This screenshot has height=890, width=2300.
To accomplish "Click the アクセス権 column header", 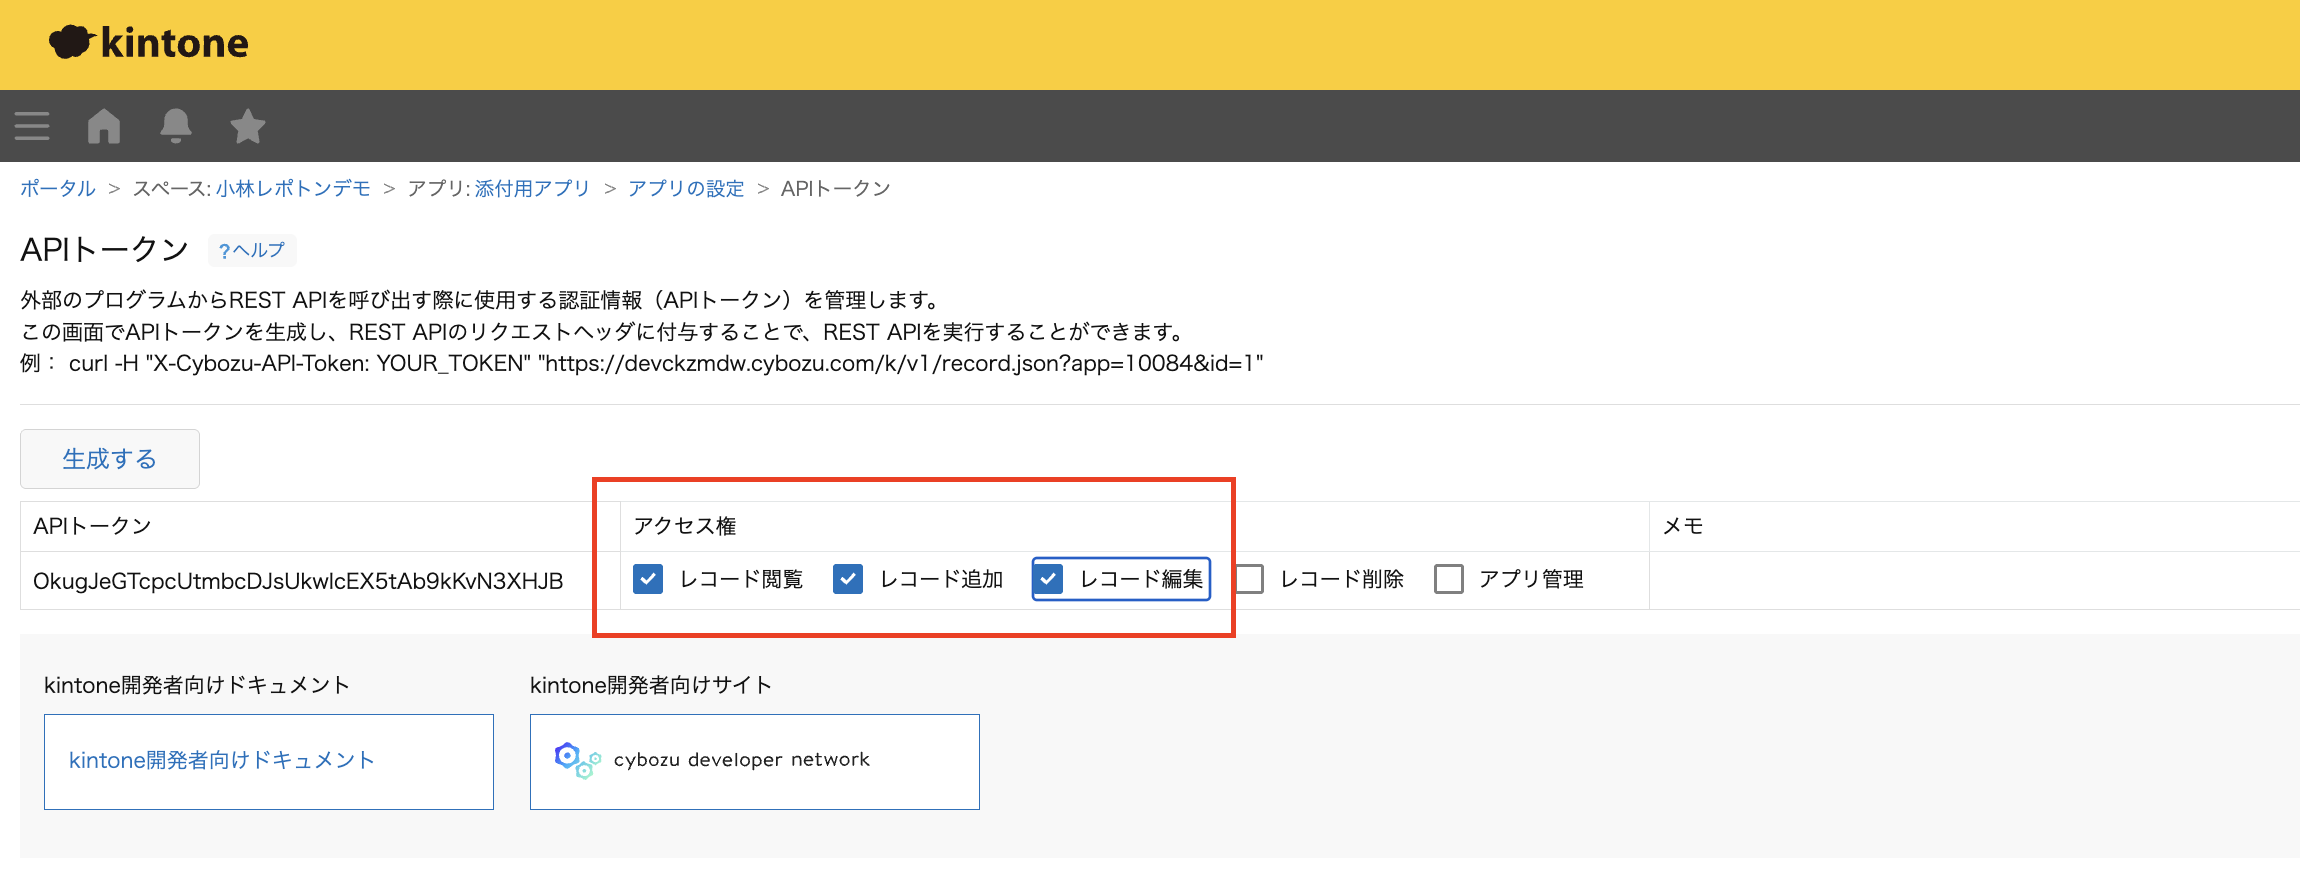I will pos(685,526).
